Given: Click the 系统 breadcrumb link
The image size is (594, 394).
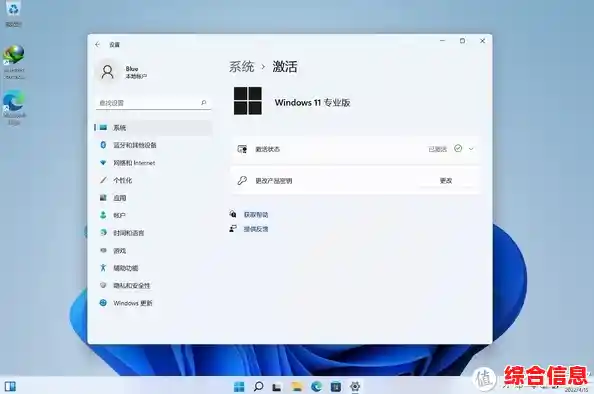Looking at the screenshot, I should click(x=242, y=67).
